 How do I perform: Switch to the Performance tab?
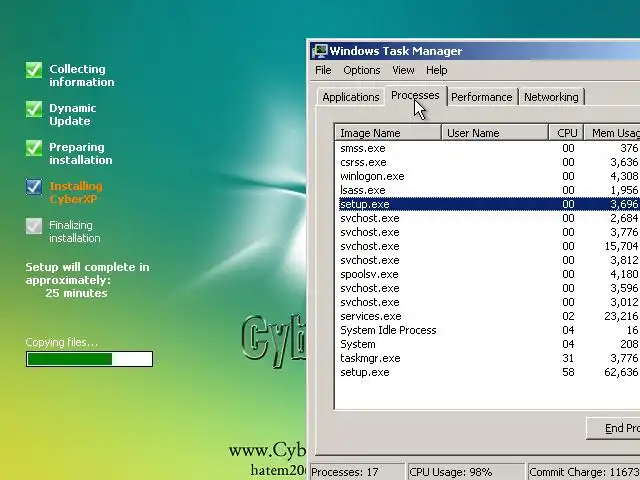click(x=482, y=97)
